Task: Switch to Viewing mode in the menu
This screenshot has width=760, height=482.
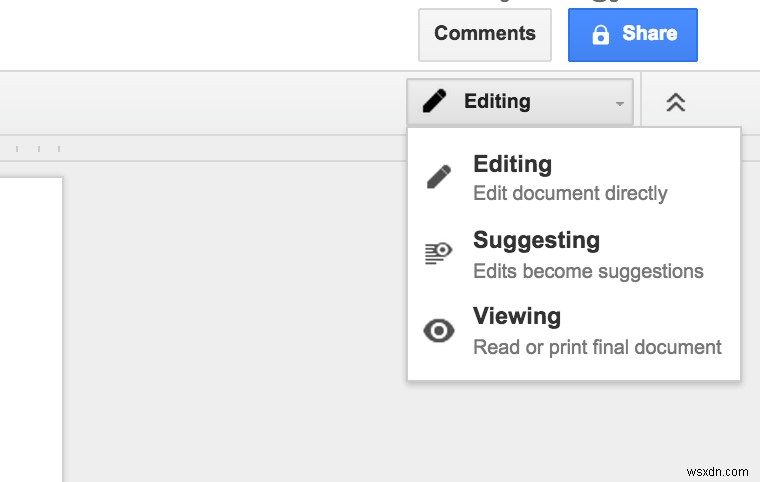Action: (516, 316)
